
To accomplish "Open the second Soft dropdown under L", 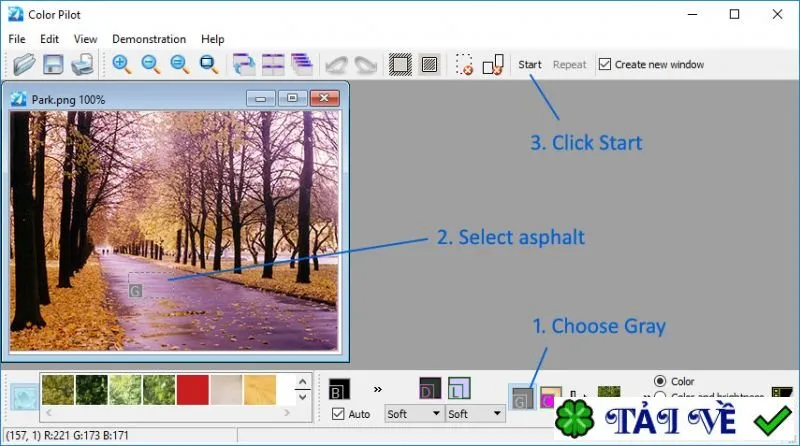I will (x=475, y=414).
